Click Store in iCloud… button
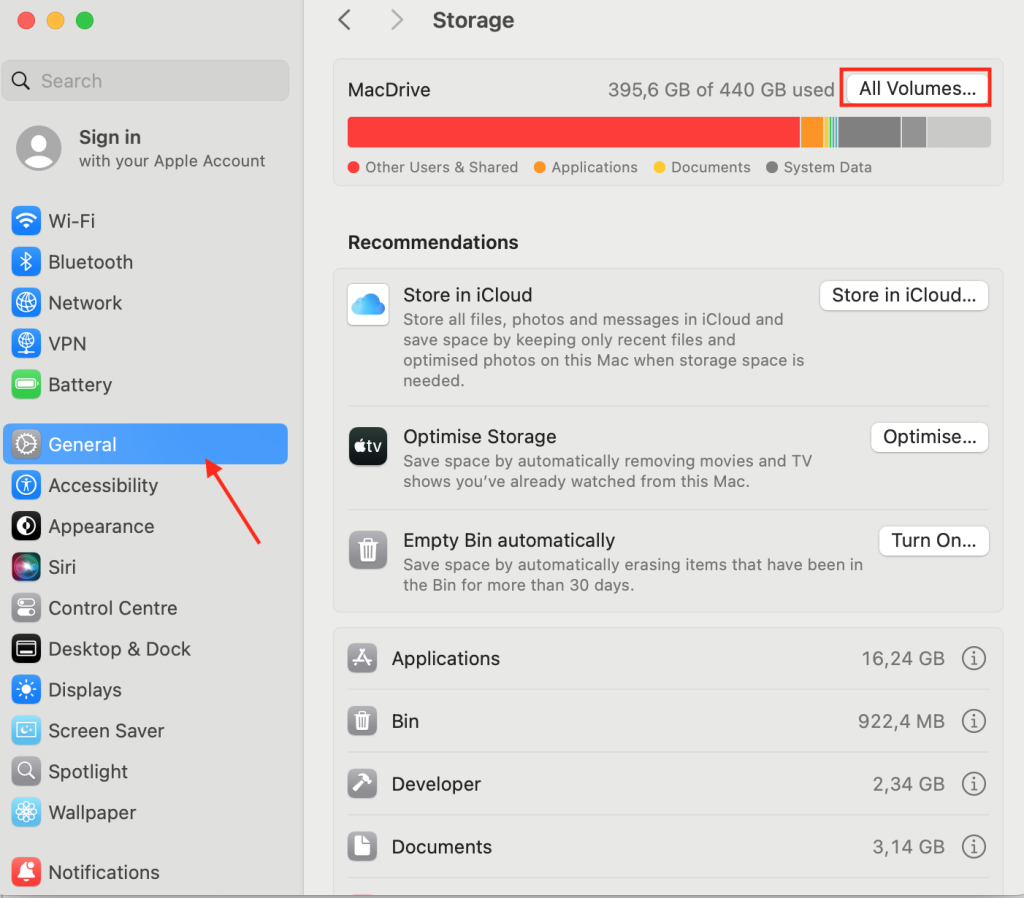 coord(904,295)
